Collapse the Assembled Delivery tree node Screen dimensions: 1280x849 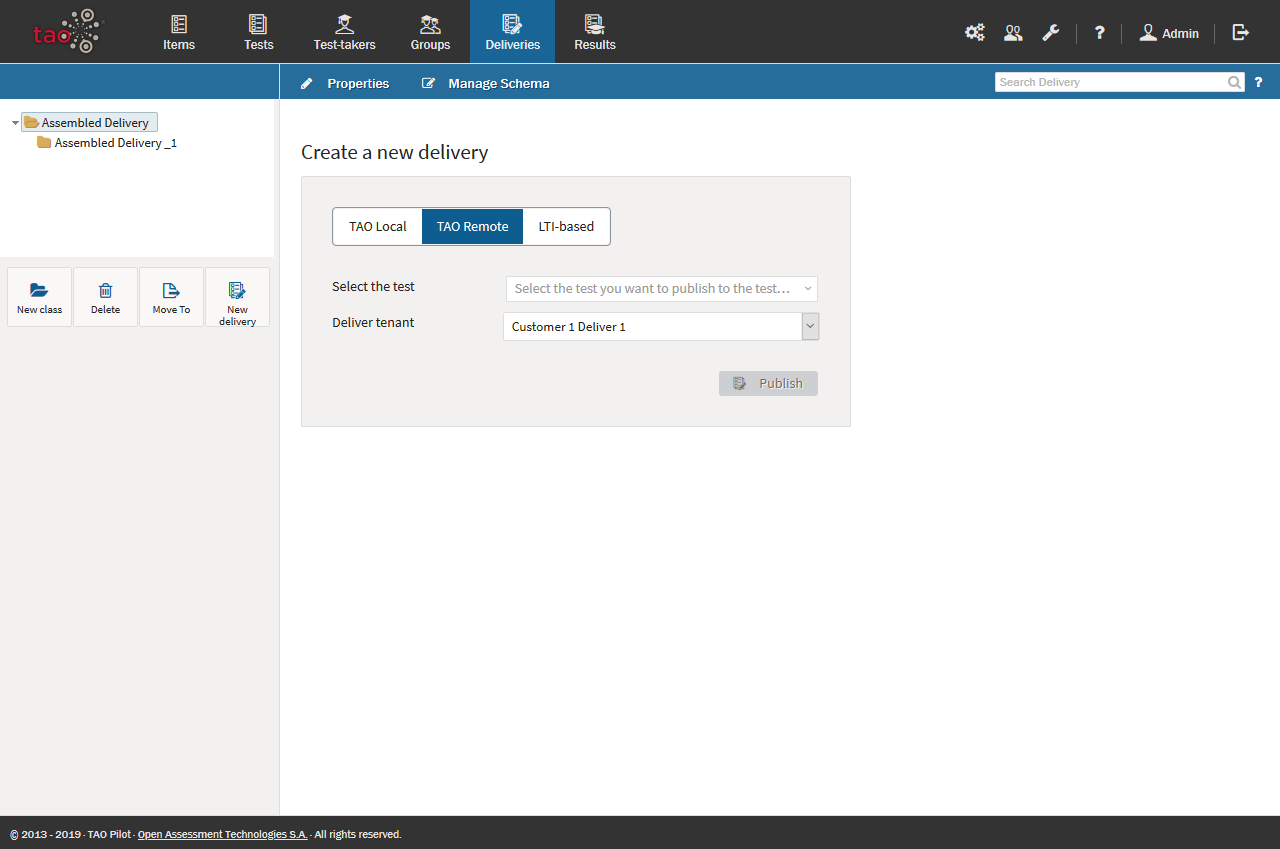tap(15, 123)
